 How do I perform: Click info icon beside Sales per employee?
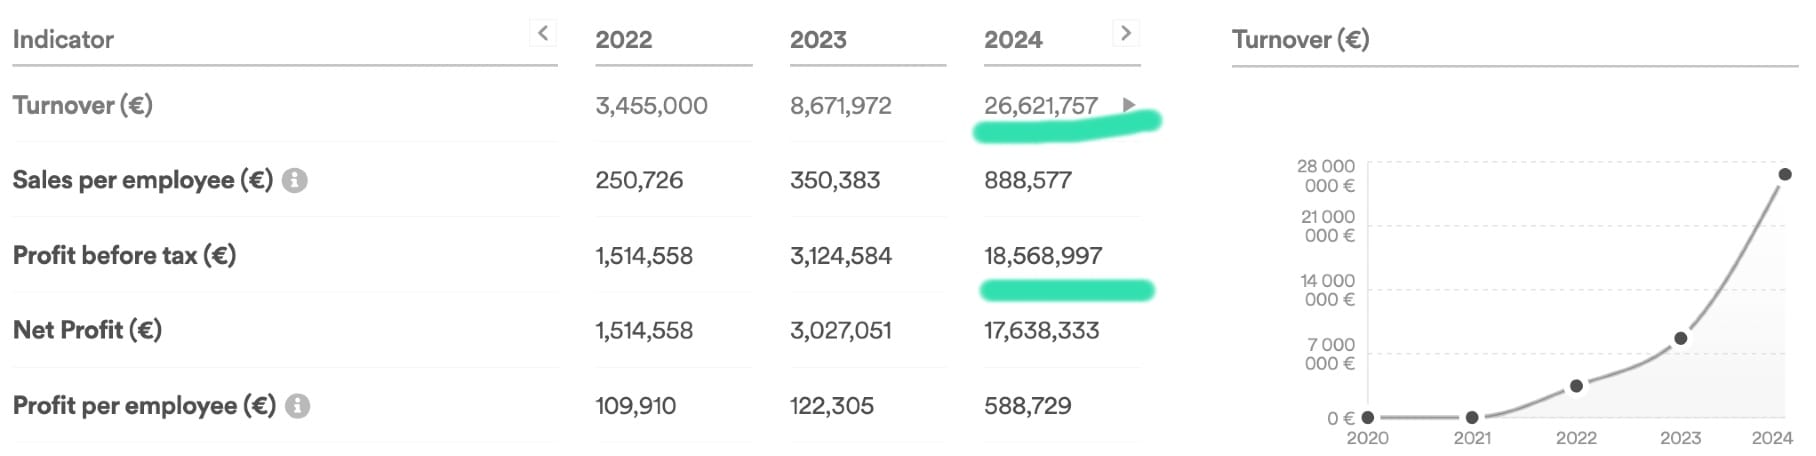coord(294,181)
